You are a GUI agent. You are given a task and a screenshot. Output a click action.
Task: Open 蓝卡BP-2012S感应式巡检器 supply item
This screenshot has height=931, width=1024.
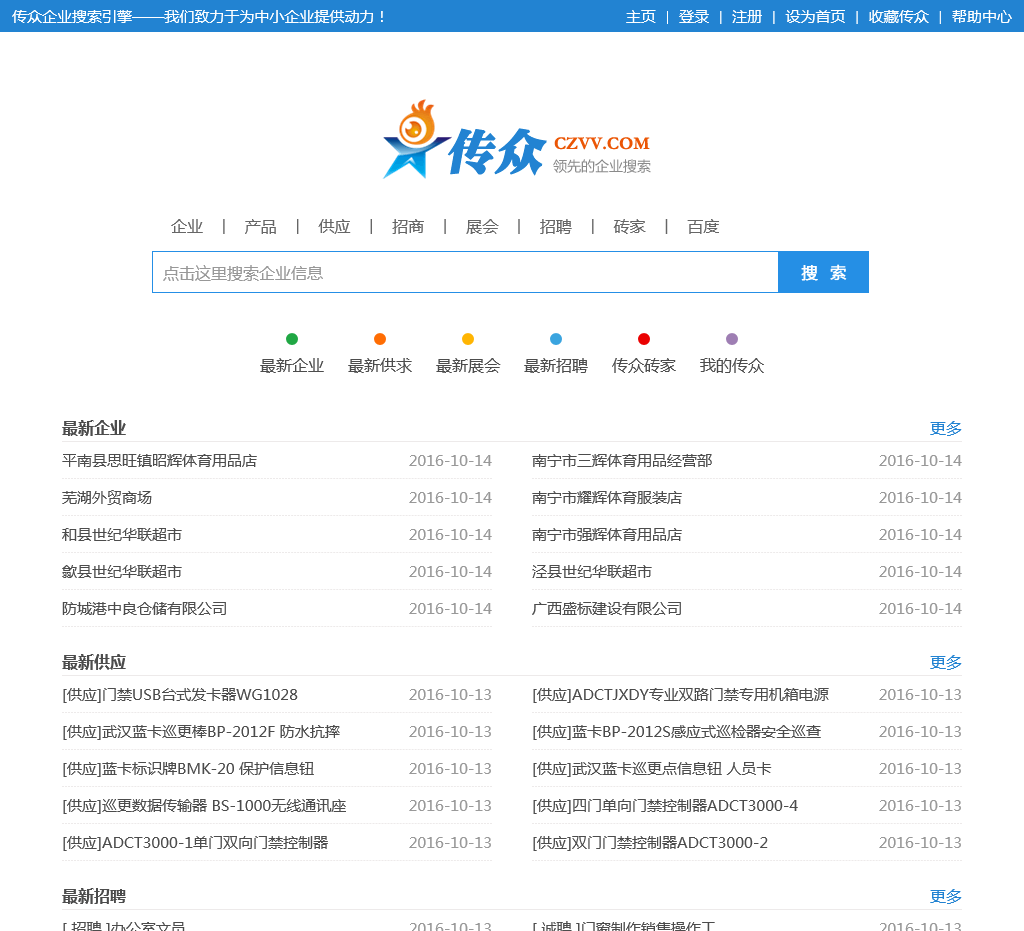coord(677,732)
